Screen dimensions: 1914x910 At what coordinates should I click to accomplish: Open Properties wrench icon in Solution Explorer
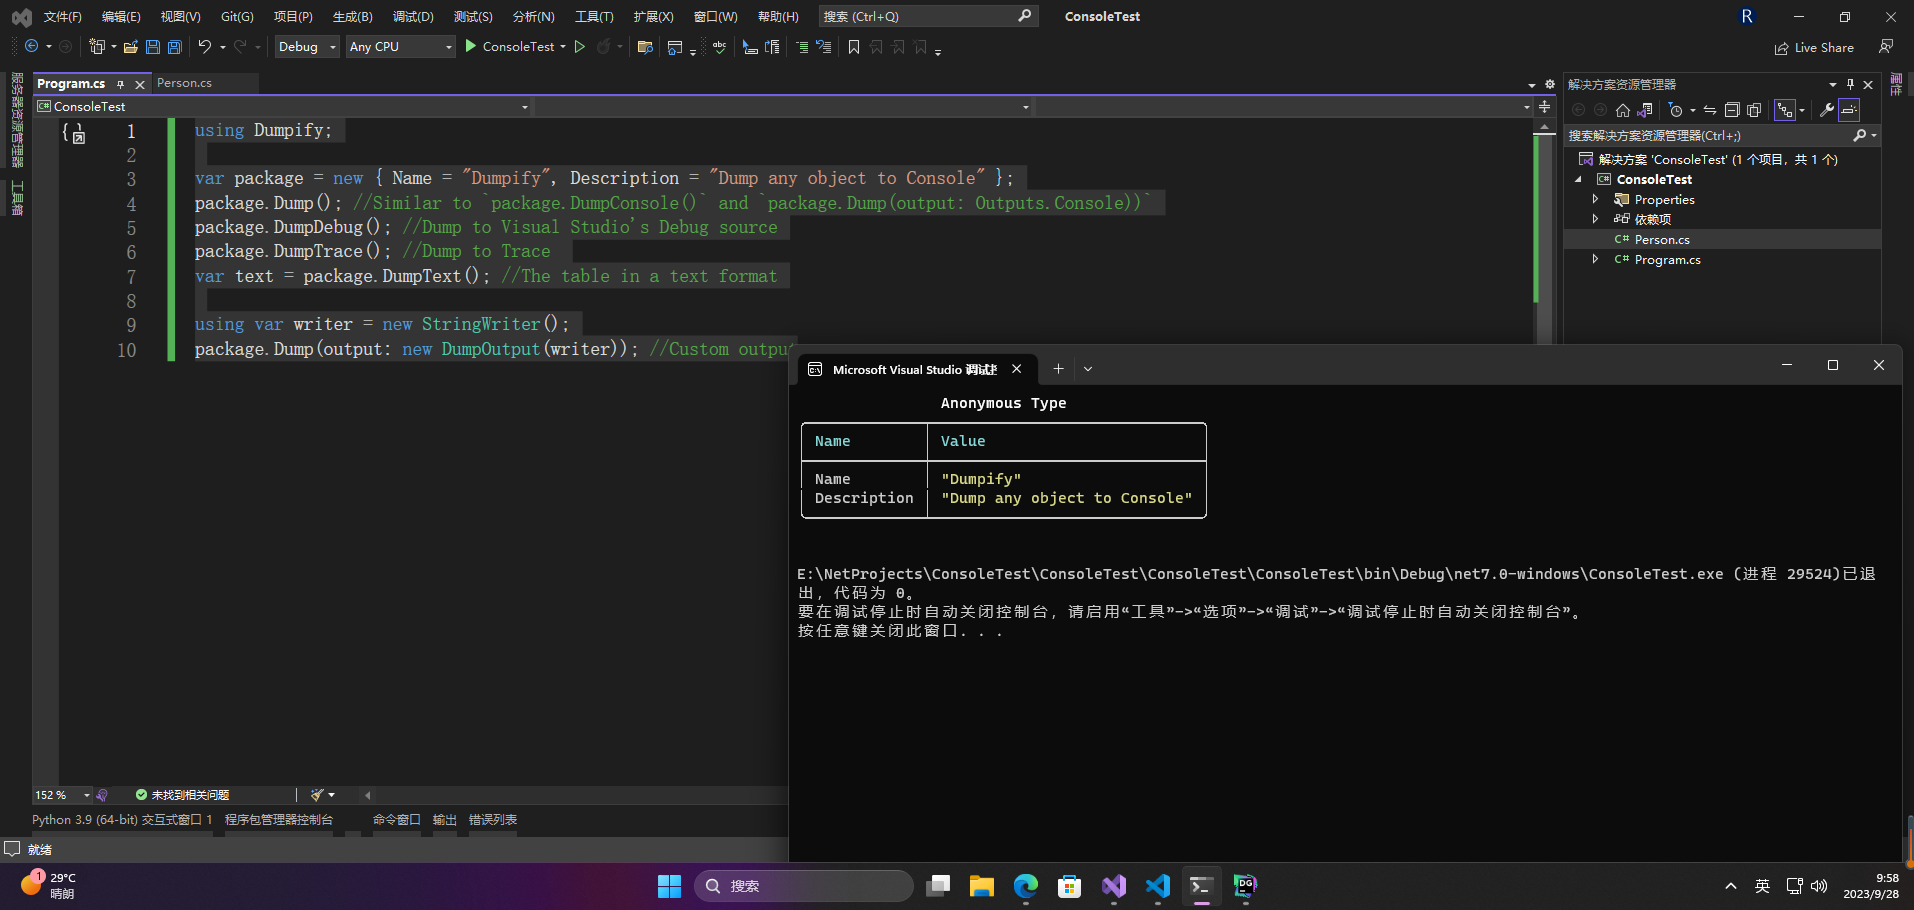click(1826, 110)
